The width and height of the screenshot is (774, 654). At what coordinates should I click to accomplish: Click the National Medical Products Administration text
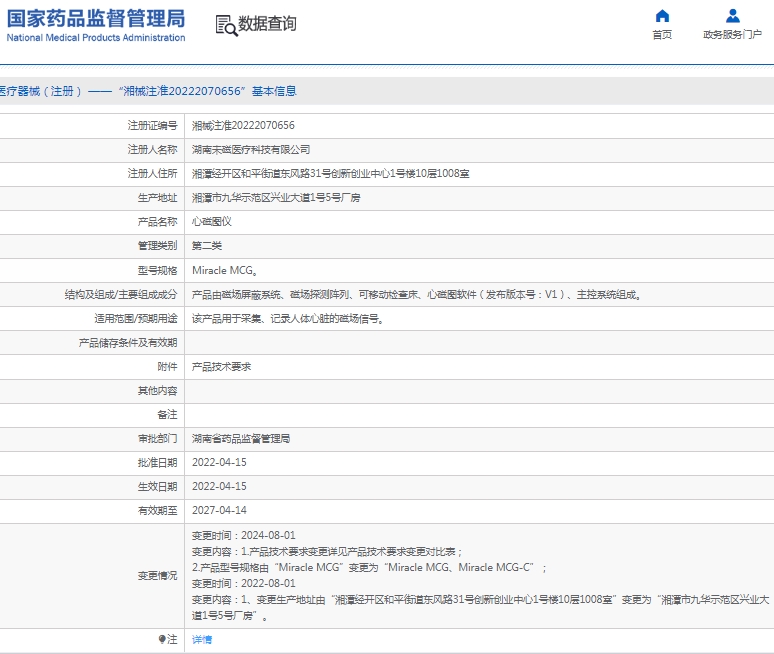tap(96, 38)
